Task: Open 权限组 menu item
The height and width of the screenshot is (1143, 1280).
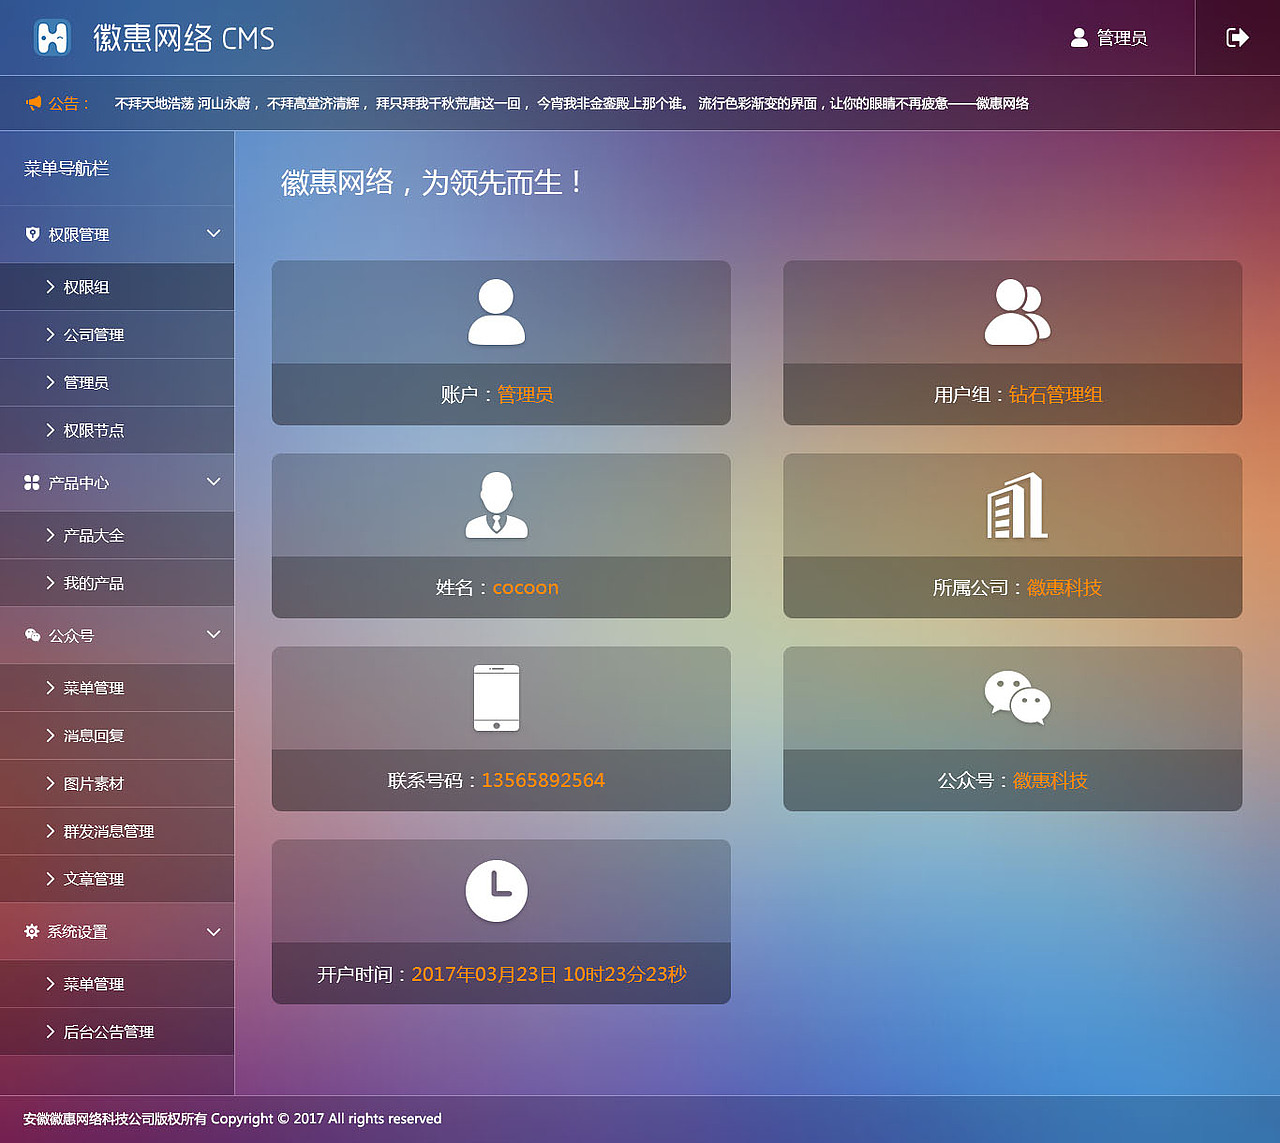Action: point(117,287)
